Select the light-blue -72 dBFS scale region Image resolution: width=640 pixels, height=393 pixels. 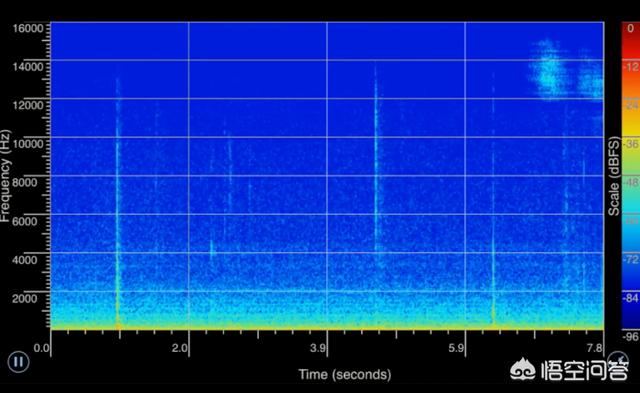631,259
